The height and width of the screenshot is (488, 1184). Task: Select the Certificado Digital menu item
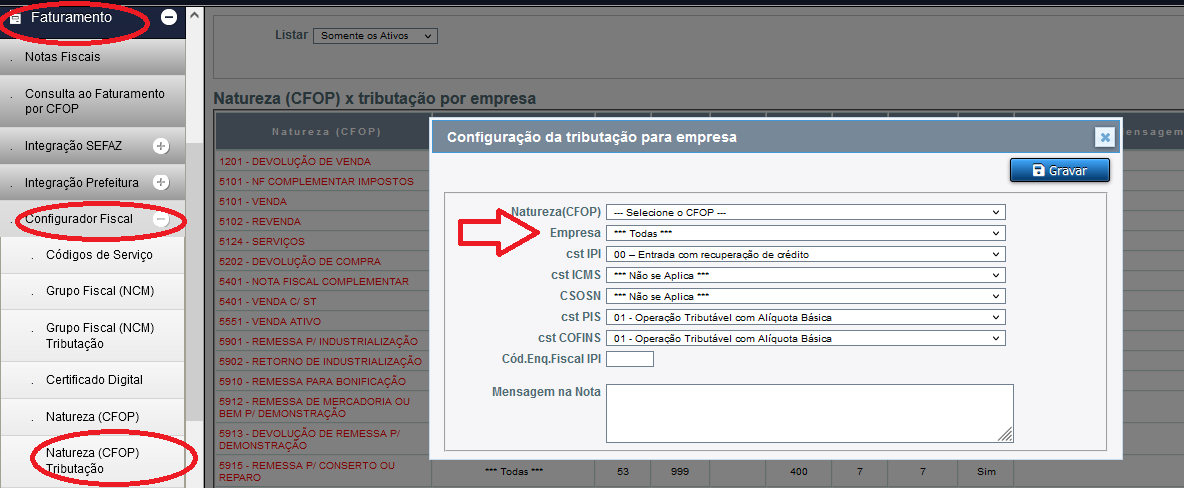94,380
